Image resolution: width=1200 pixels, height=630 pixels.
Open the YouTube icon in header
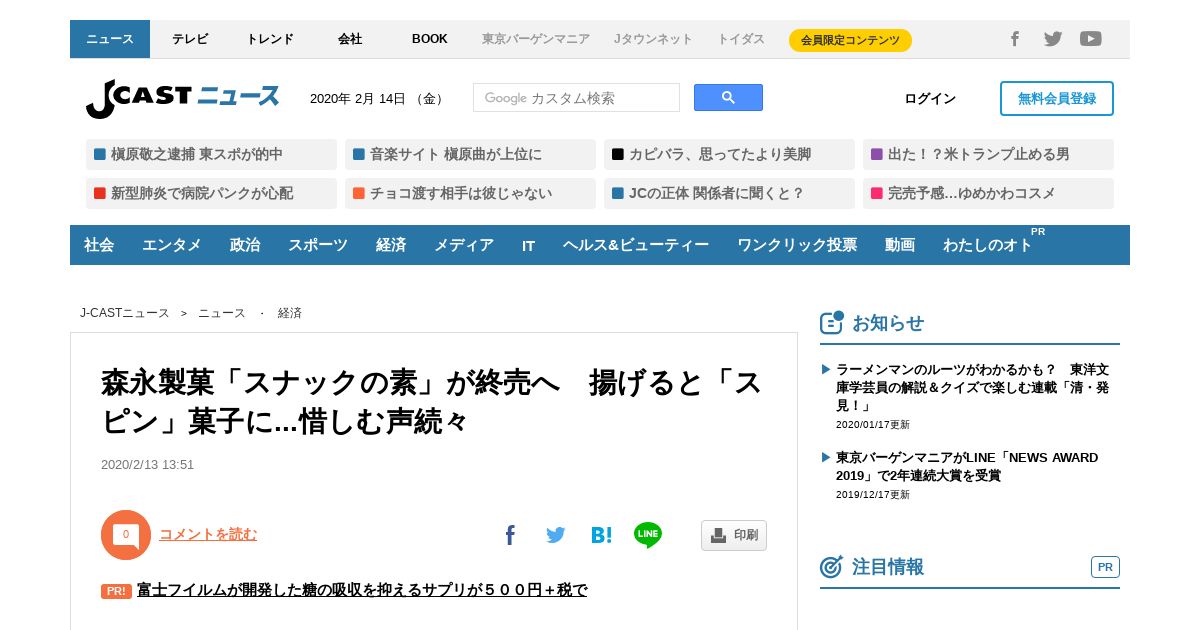coord(1091,39)
